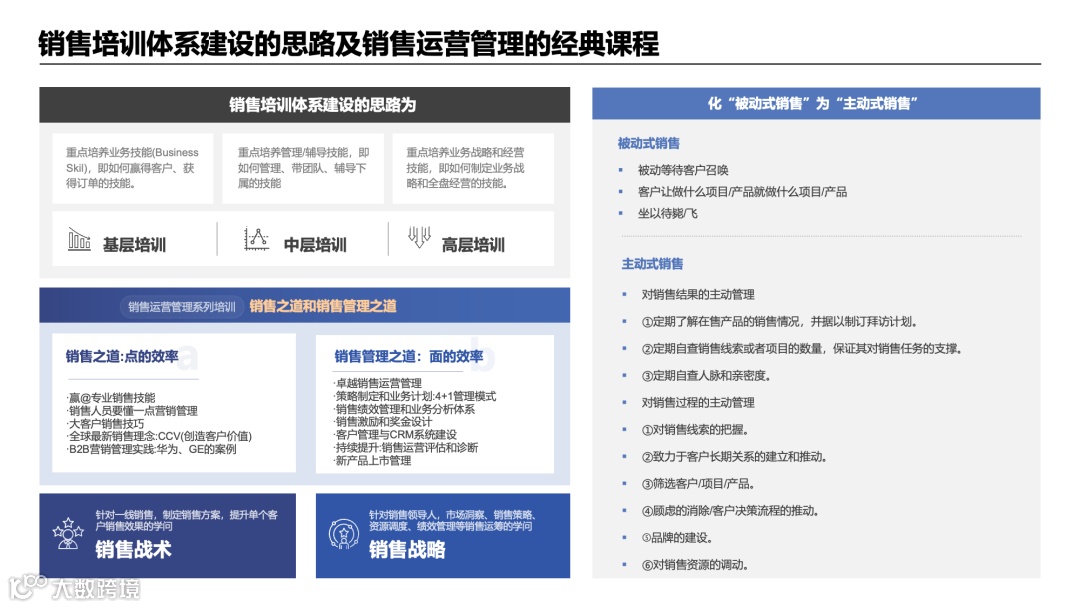Click the down-arrows icon beside 高层培训
This screenshot has width=1080, height=608.
[x=419, y=237]
